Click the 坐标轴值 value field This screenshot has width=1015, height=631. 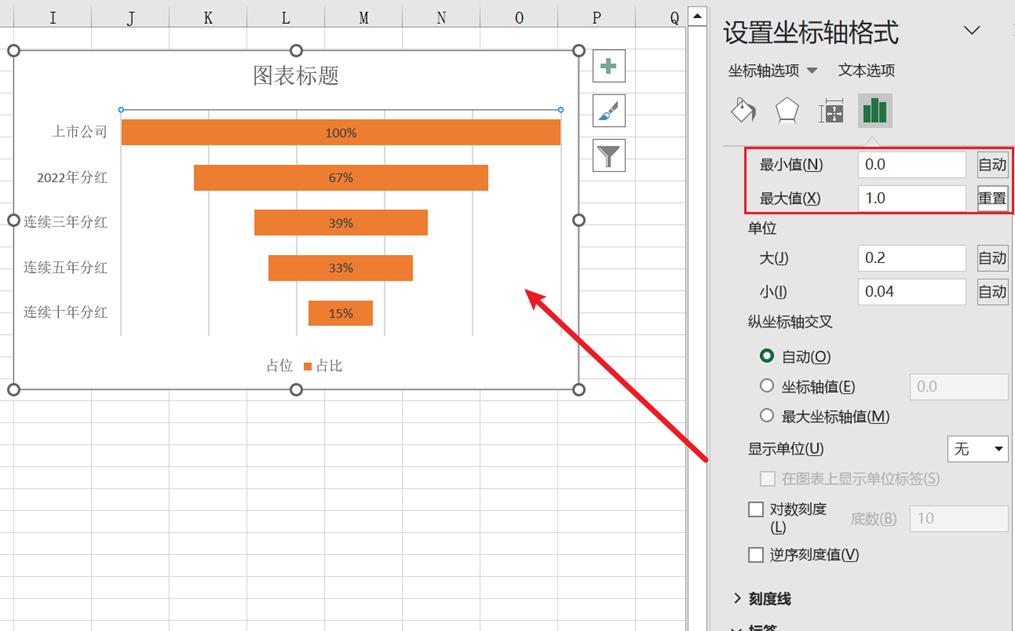coord(959,386)
